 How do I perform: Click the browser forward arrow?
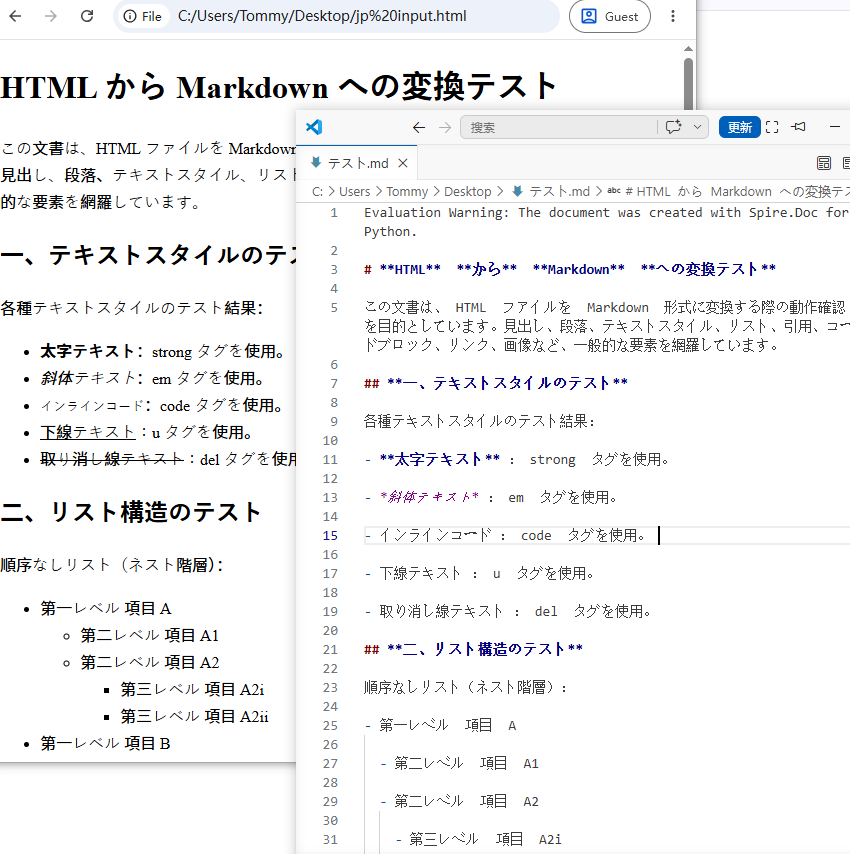51,16
